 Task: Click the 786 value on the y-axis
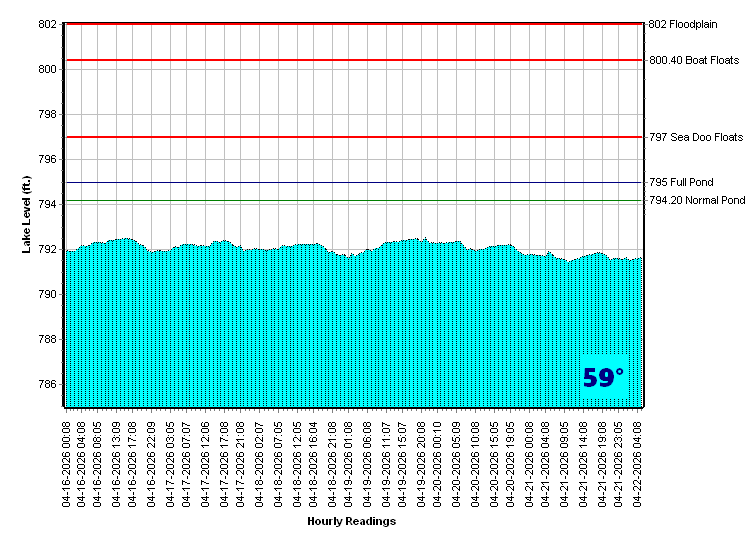pyautogui.click(x=48, y=385)
